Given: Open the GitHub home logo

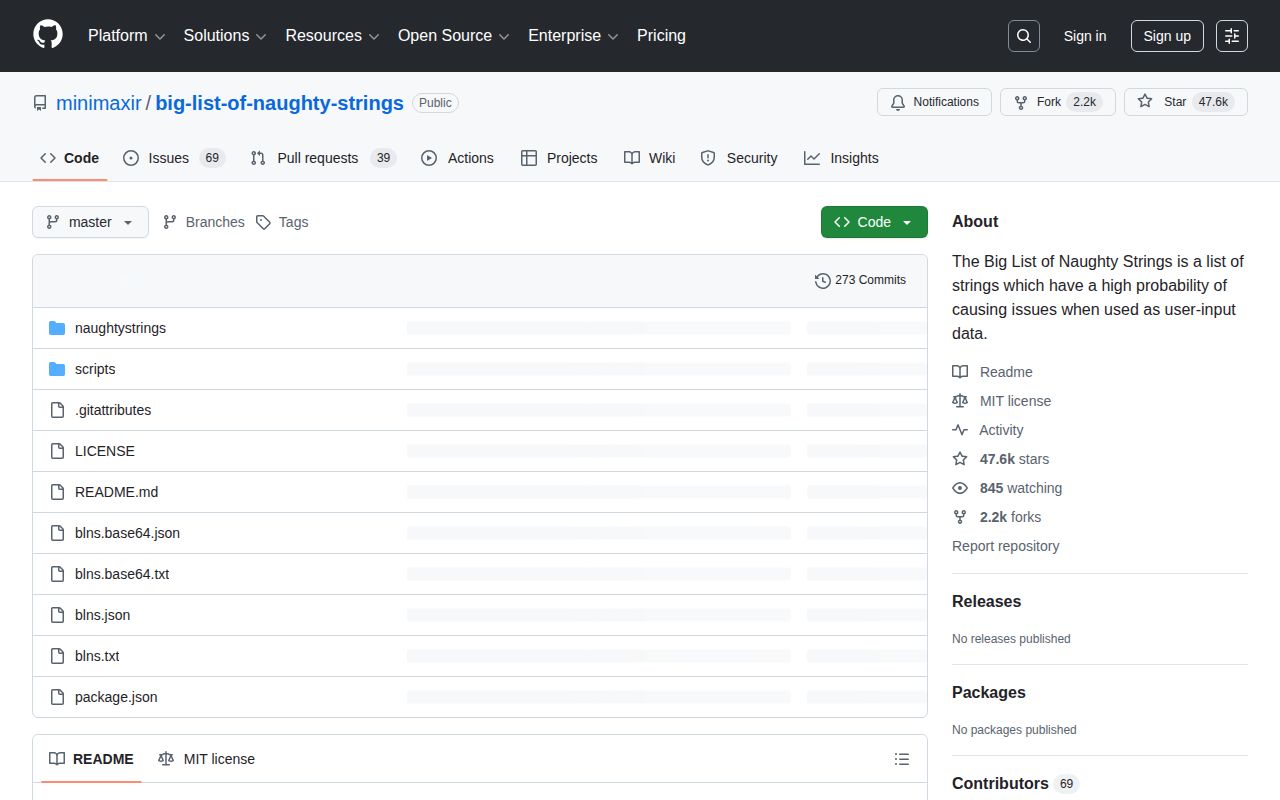Looking at the screenshot, I should pos(47,36).
